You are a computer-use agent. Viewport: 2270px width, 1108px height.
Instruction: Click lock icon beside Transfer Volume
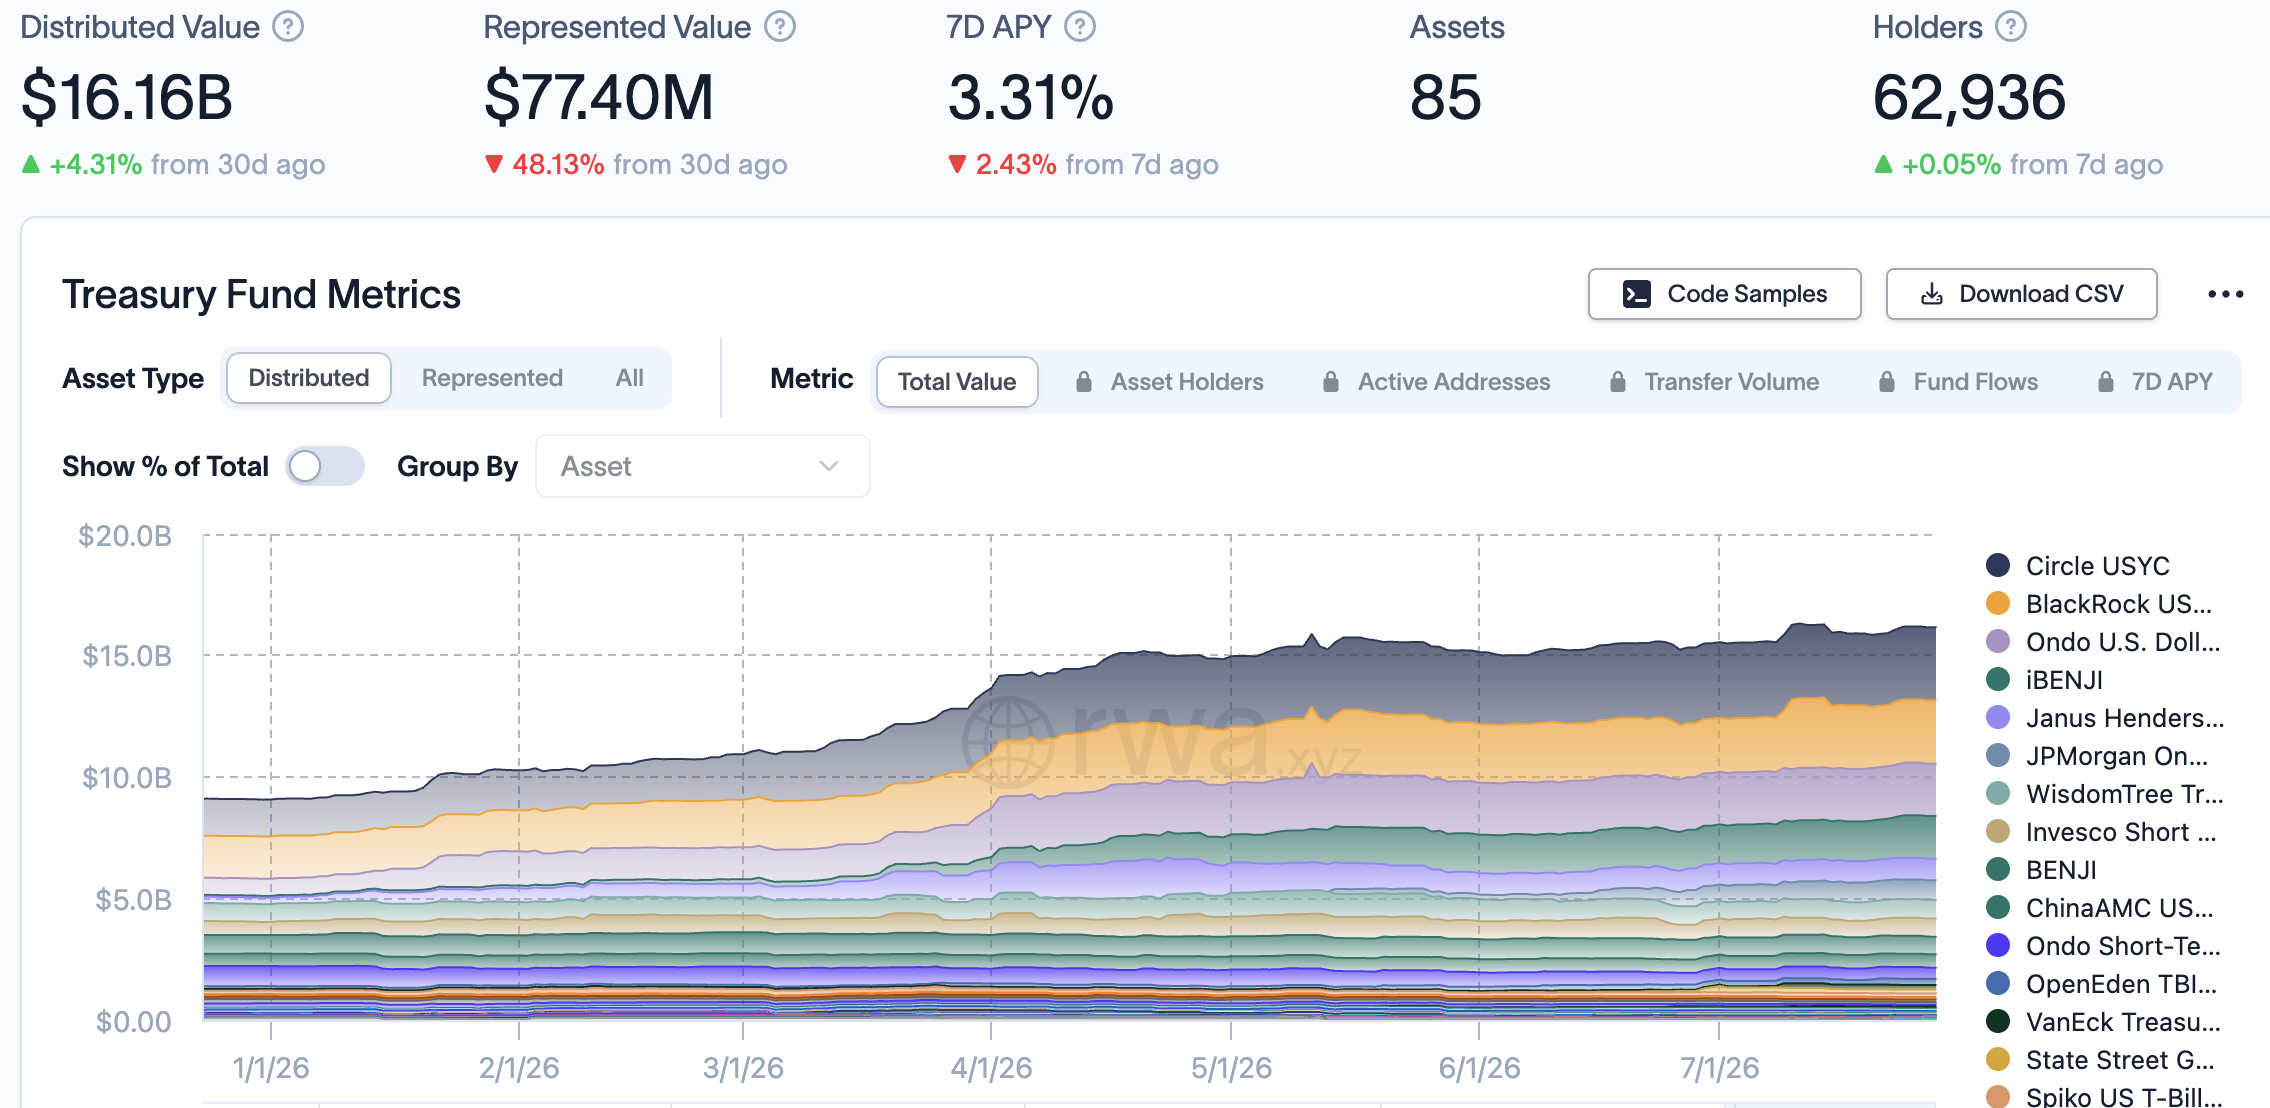[x=1618, y=382]
